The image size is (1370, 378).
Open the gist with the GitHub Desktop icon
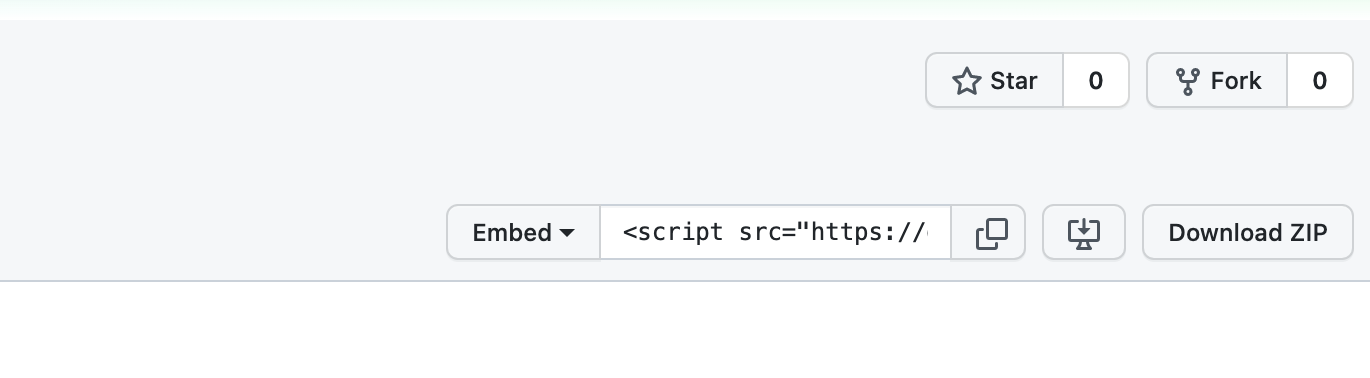pyautogui.click(x=1084, y=232)
